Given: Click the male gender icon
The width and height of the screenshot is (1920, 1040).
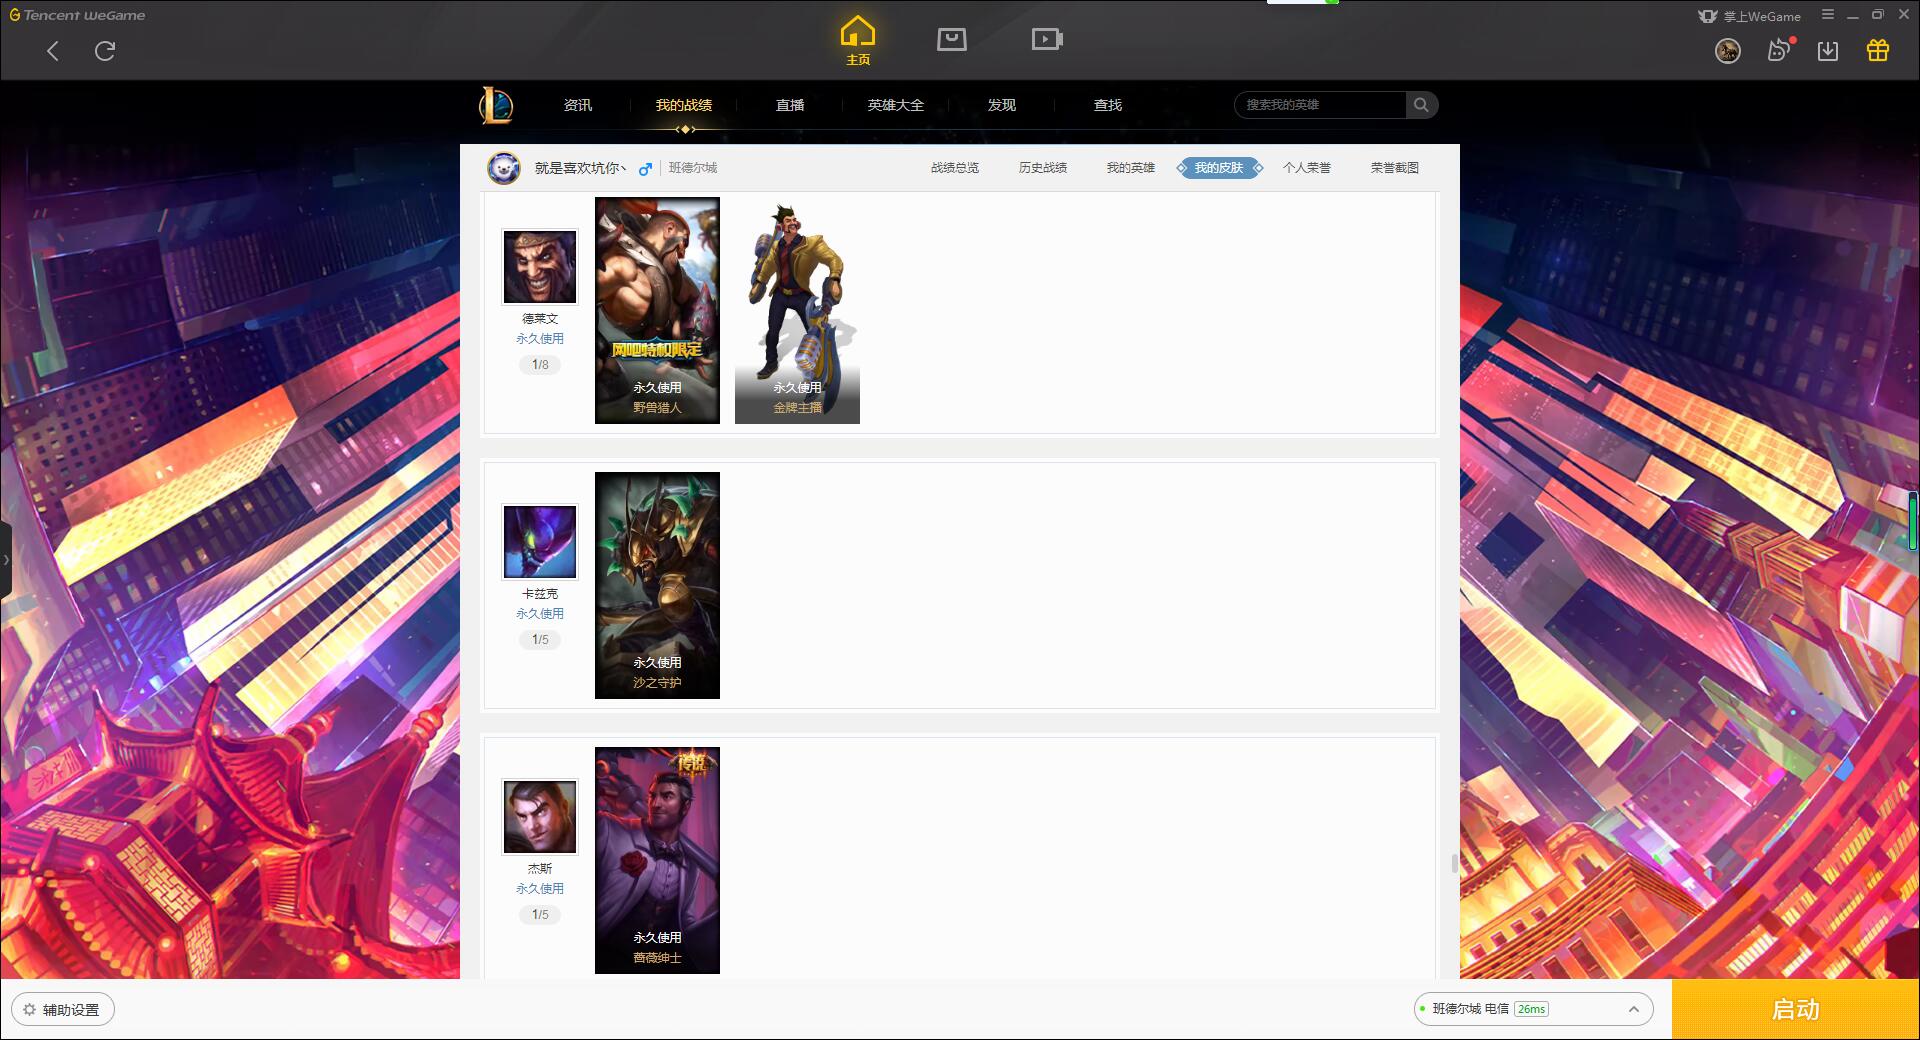Looking at the screenshot, I should [x=645, y=169].
